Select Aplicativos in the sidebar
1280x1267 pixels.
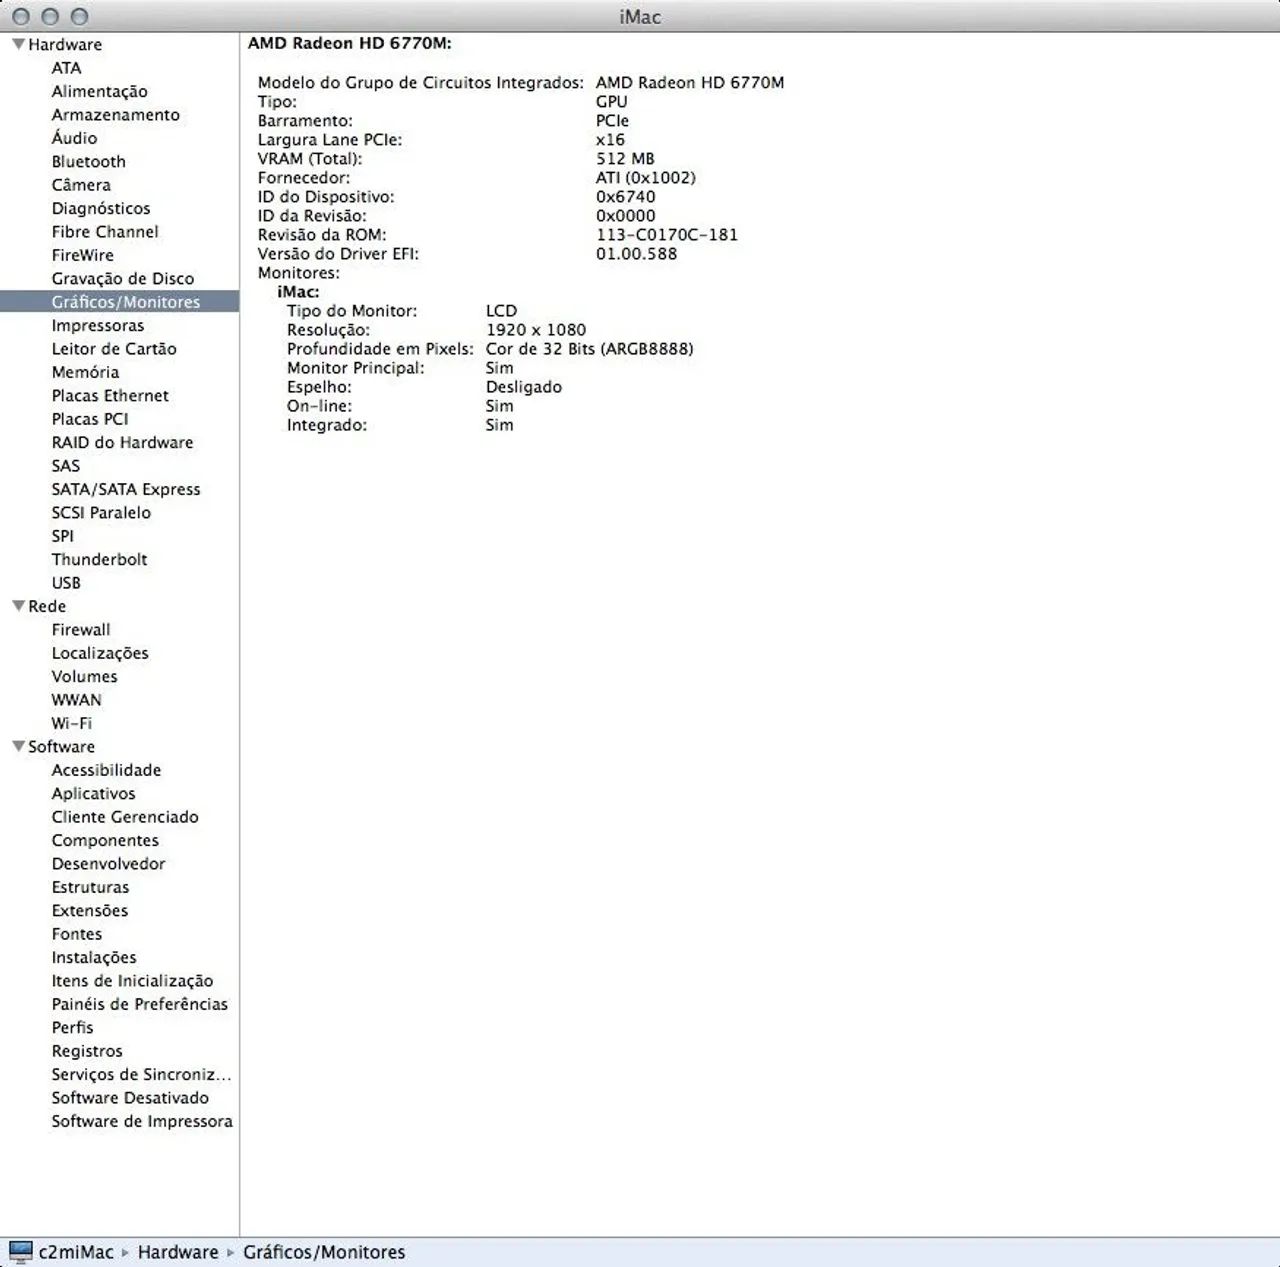tap(93, 793)
